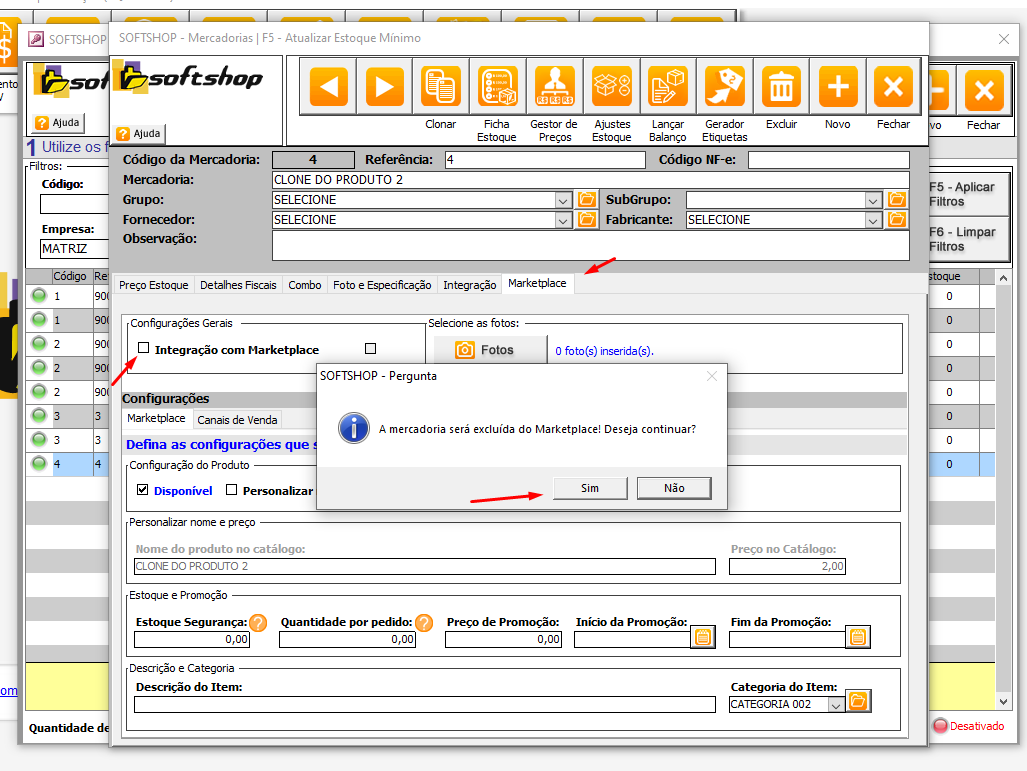
Task: Click the Clonar toolbar icon
Action: 440,88
